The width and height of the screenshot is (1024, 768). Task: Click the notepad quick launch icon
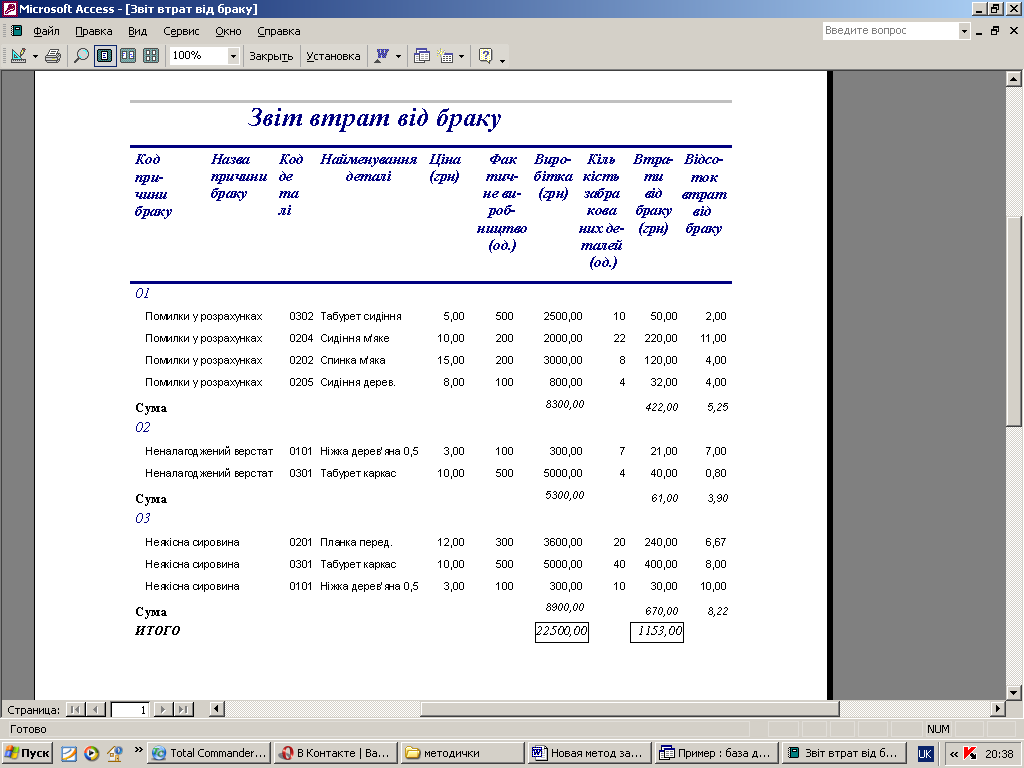tap(69, 754)
